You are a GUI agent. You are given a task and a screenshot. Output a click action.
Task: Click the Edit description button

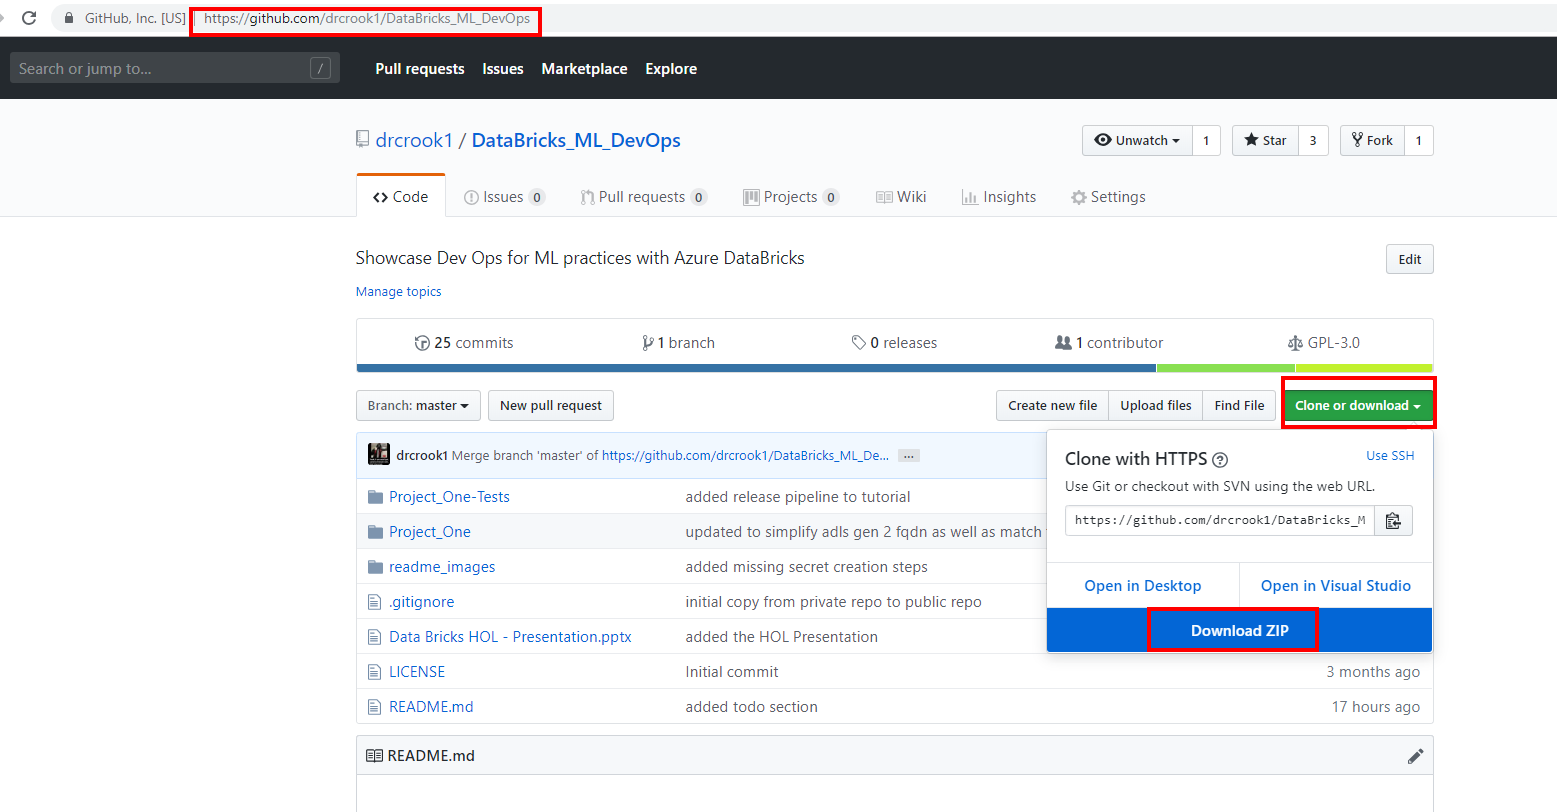[1410, 259]
